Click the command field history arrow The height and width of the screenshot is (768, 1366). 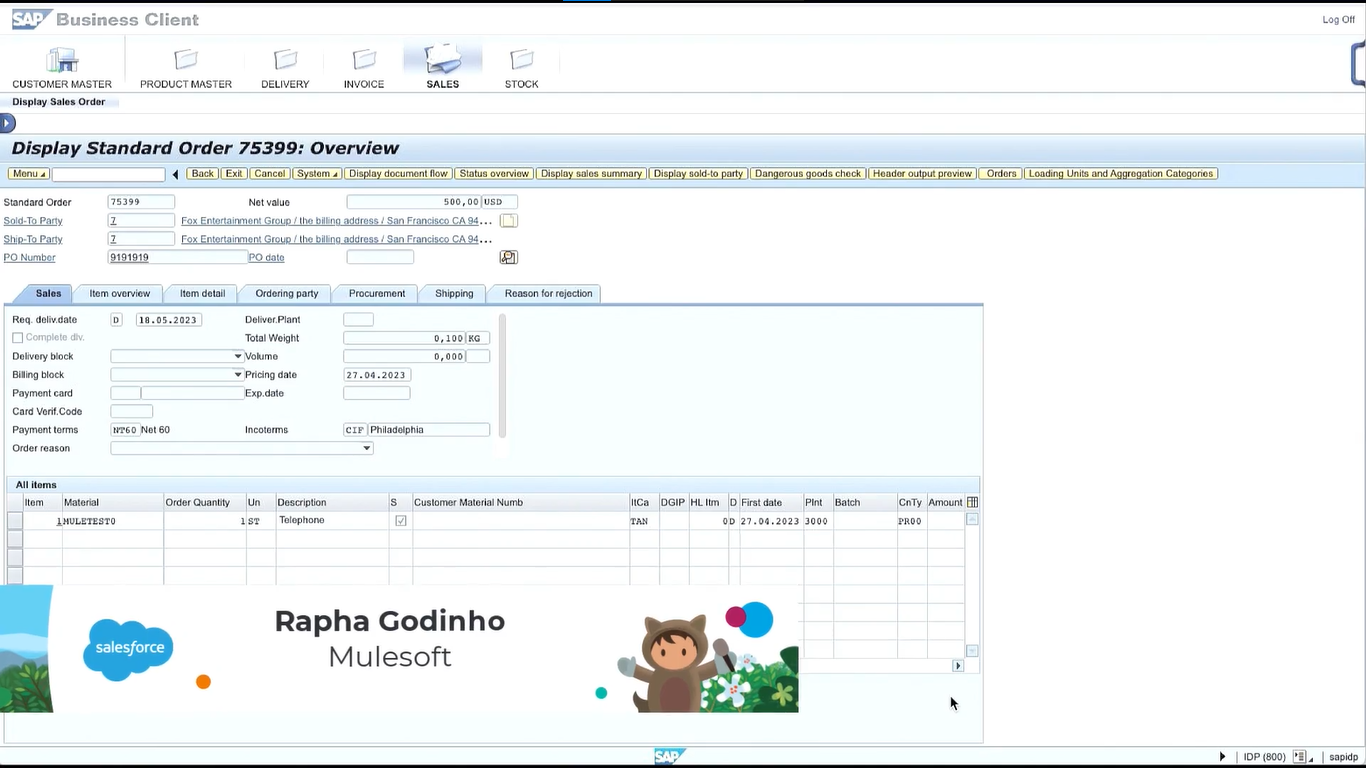(x=175, y=174)
